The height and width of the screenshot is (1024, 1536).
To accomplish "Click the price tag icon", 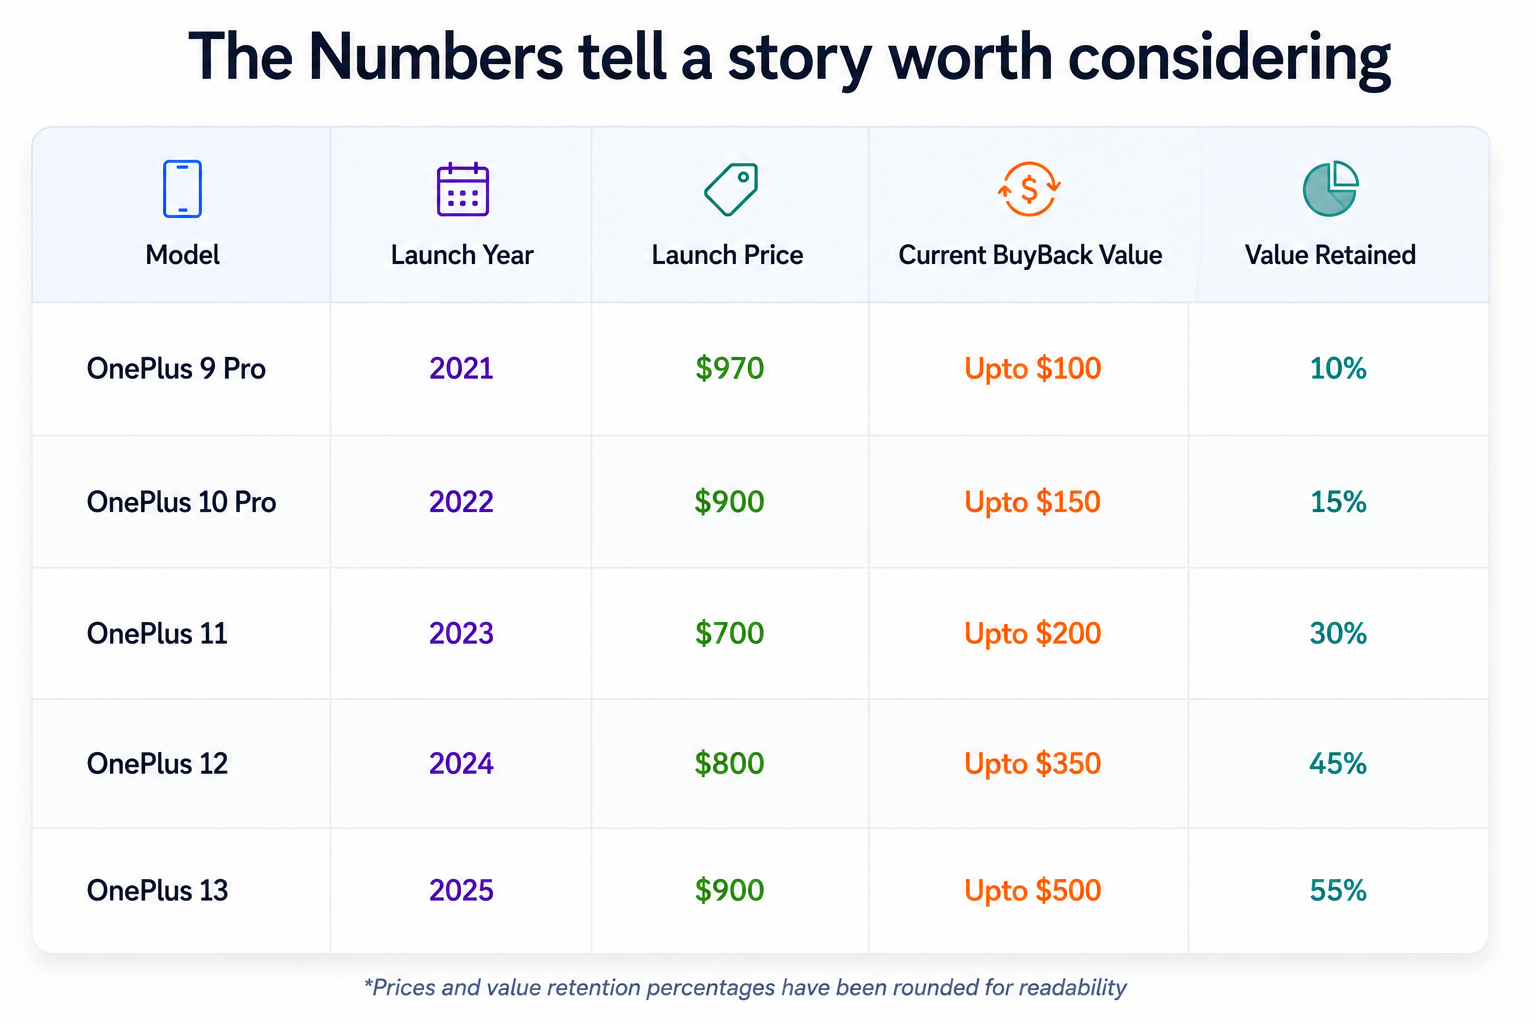I will 731,188.
